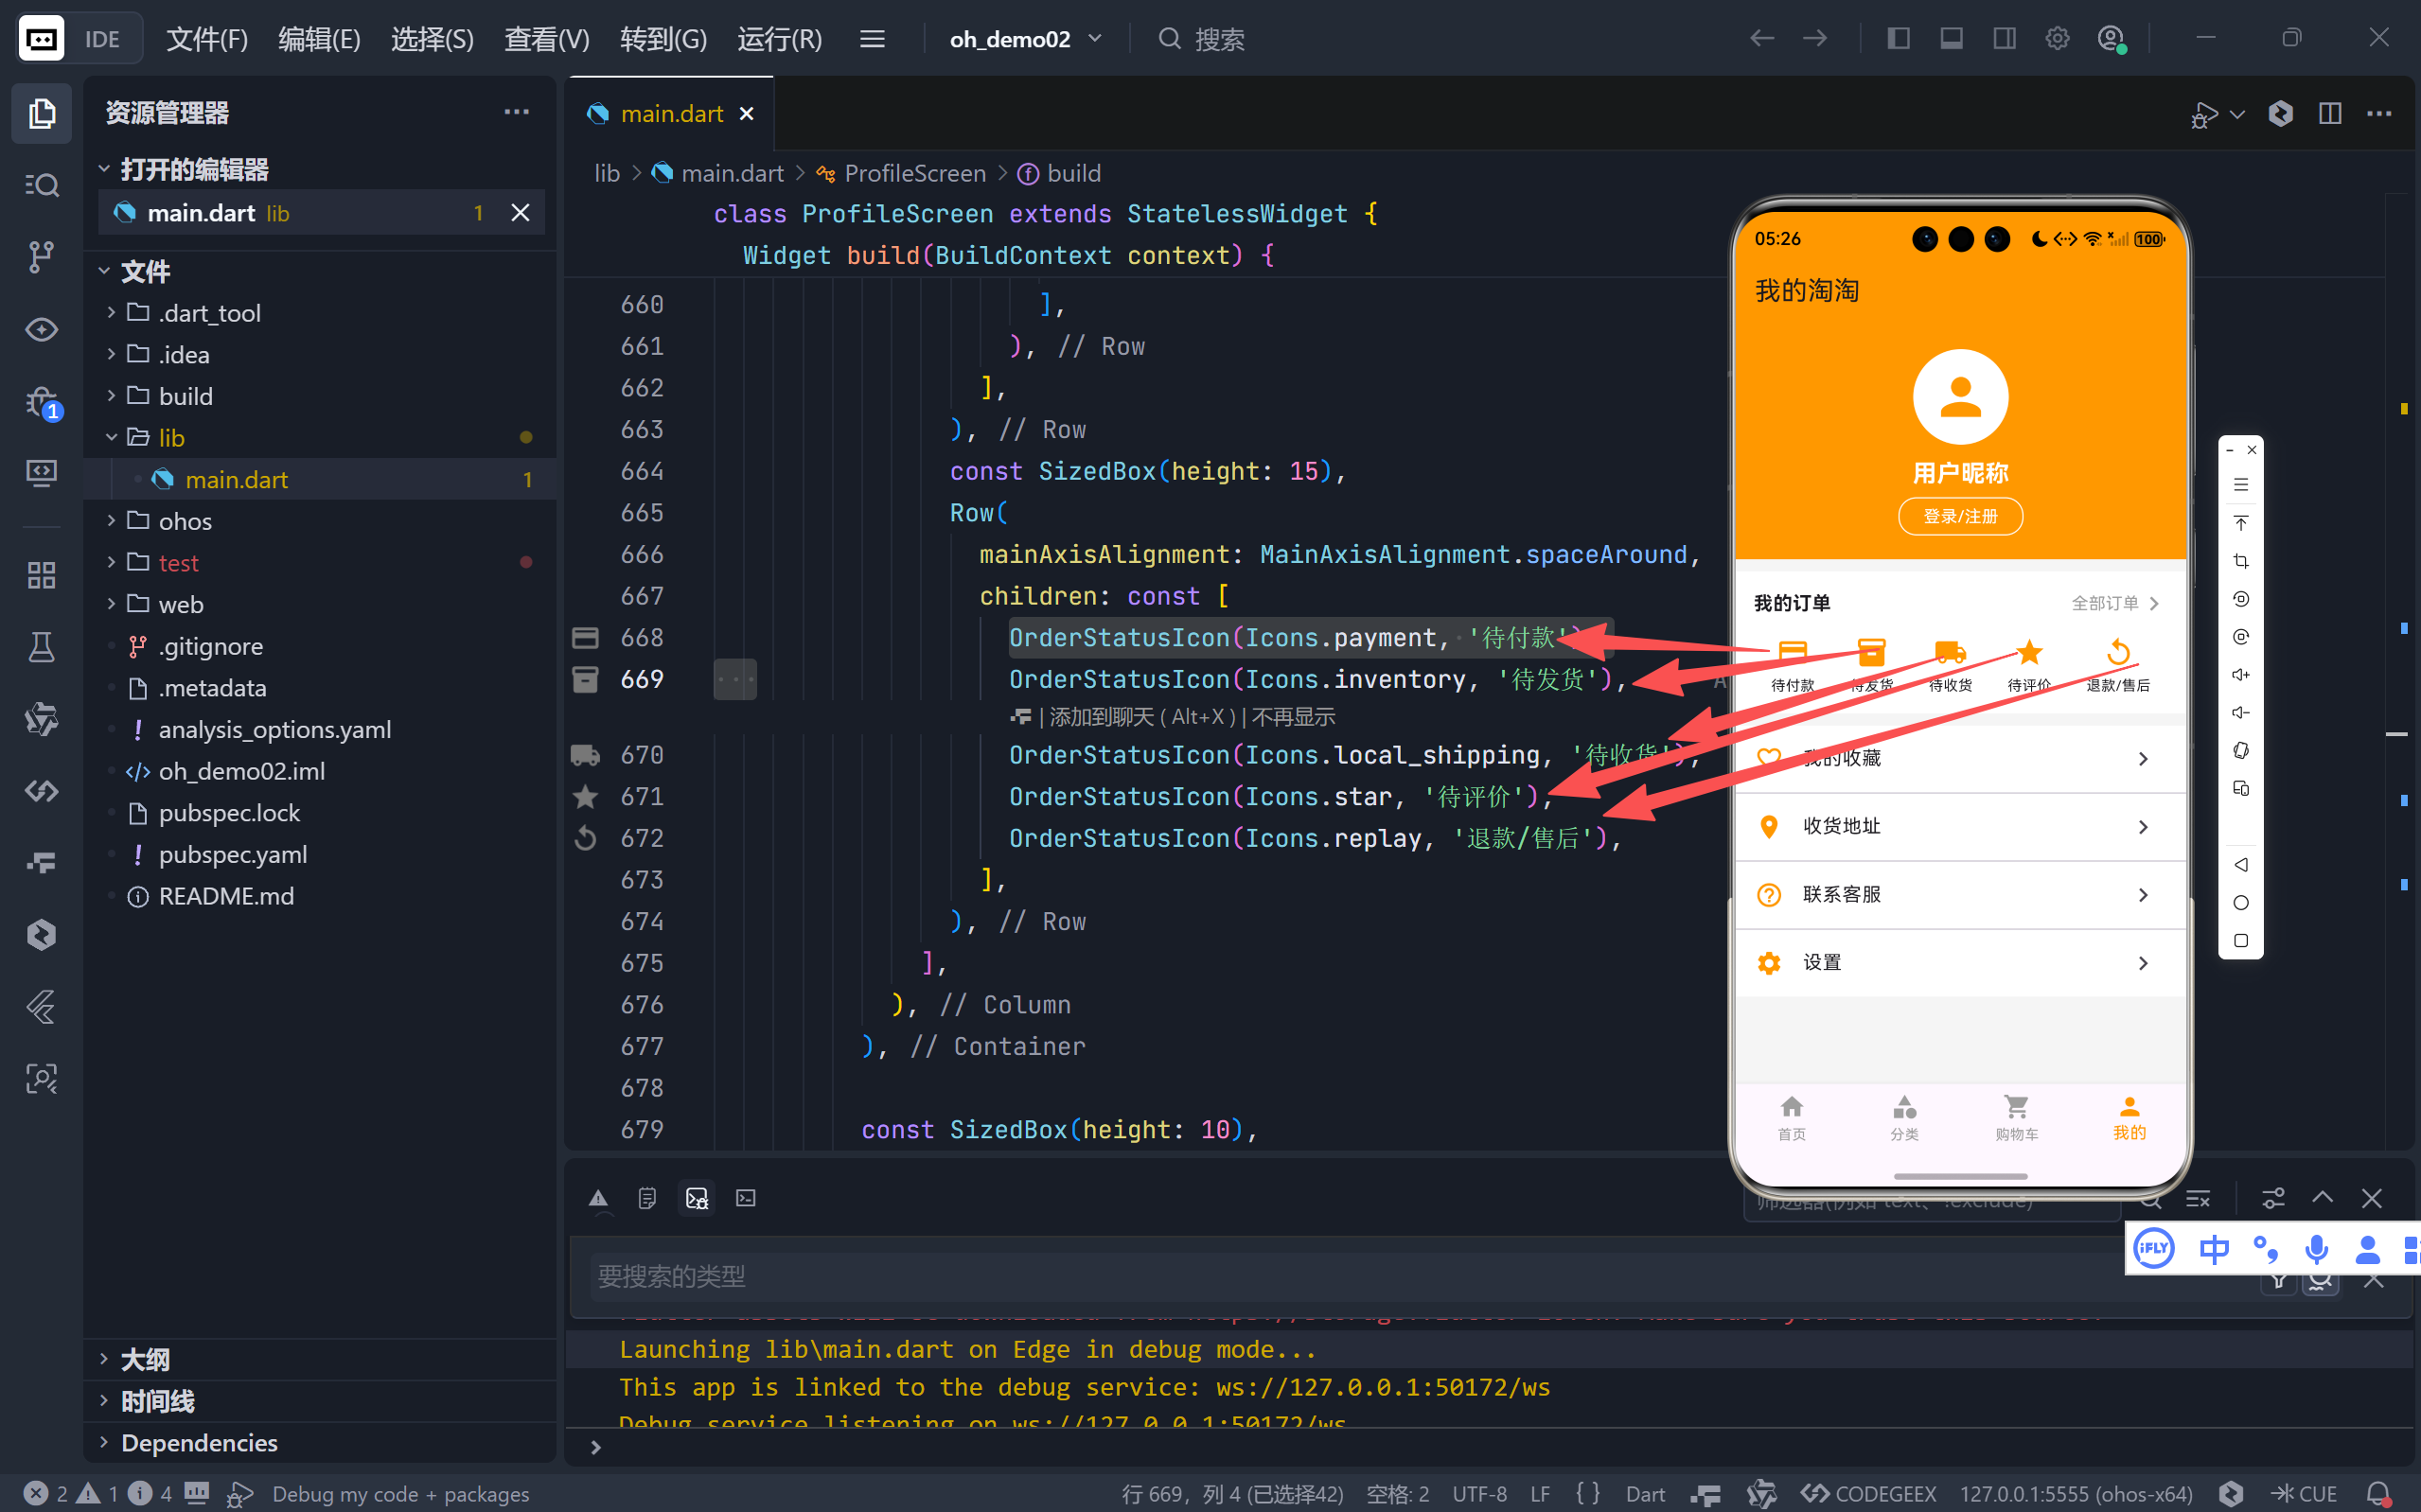Open pubspec.yaml in the file tree
Viewport: 2421px width, 1512px height.
232,855
